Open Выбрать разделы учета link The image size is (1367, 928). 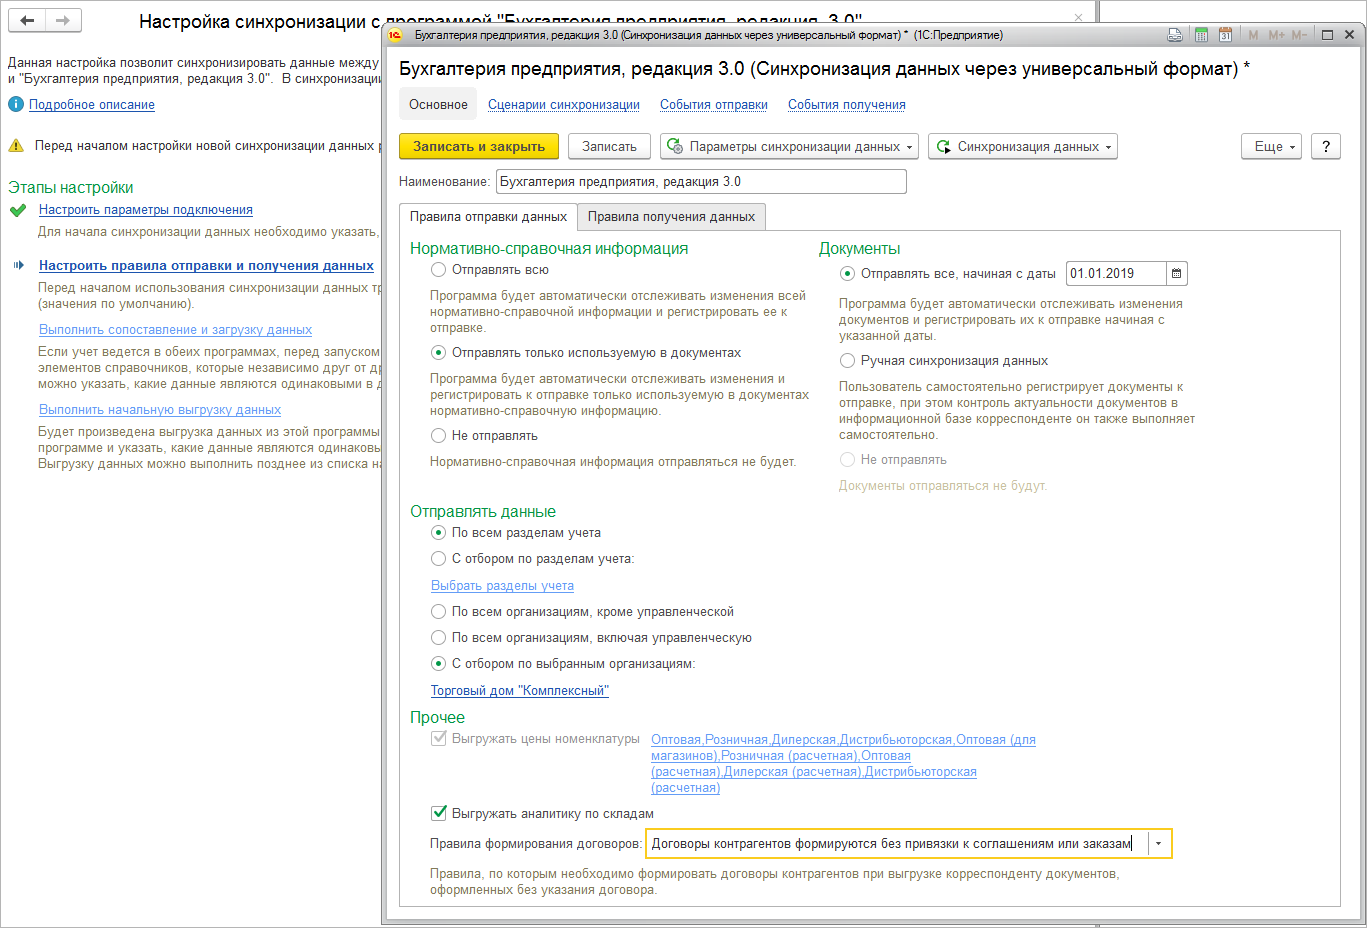click(502, 586)
